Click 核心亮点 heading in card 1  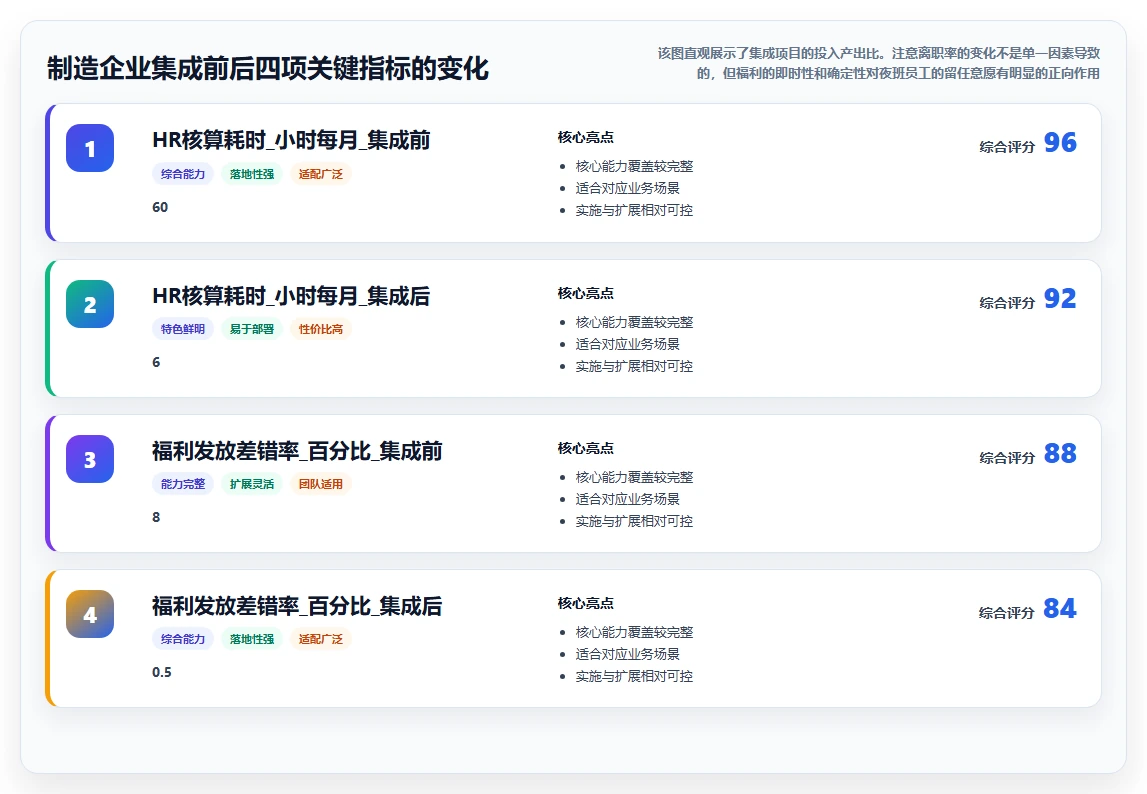tap(585, 138)
